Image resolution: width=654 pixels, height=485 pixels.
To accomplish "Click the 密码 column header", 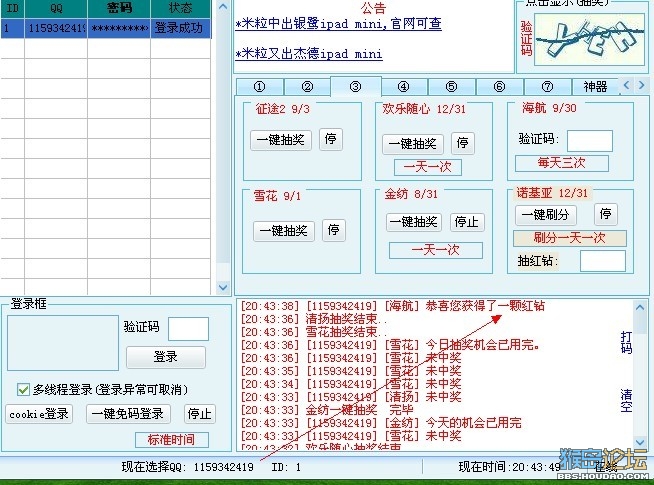I will pyautogui.click(x=119, y=8).
